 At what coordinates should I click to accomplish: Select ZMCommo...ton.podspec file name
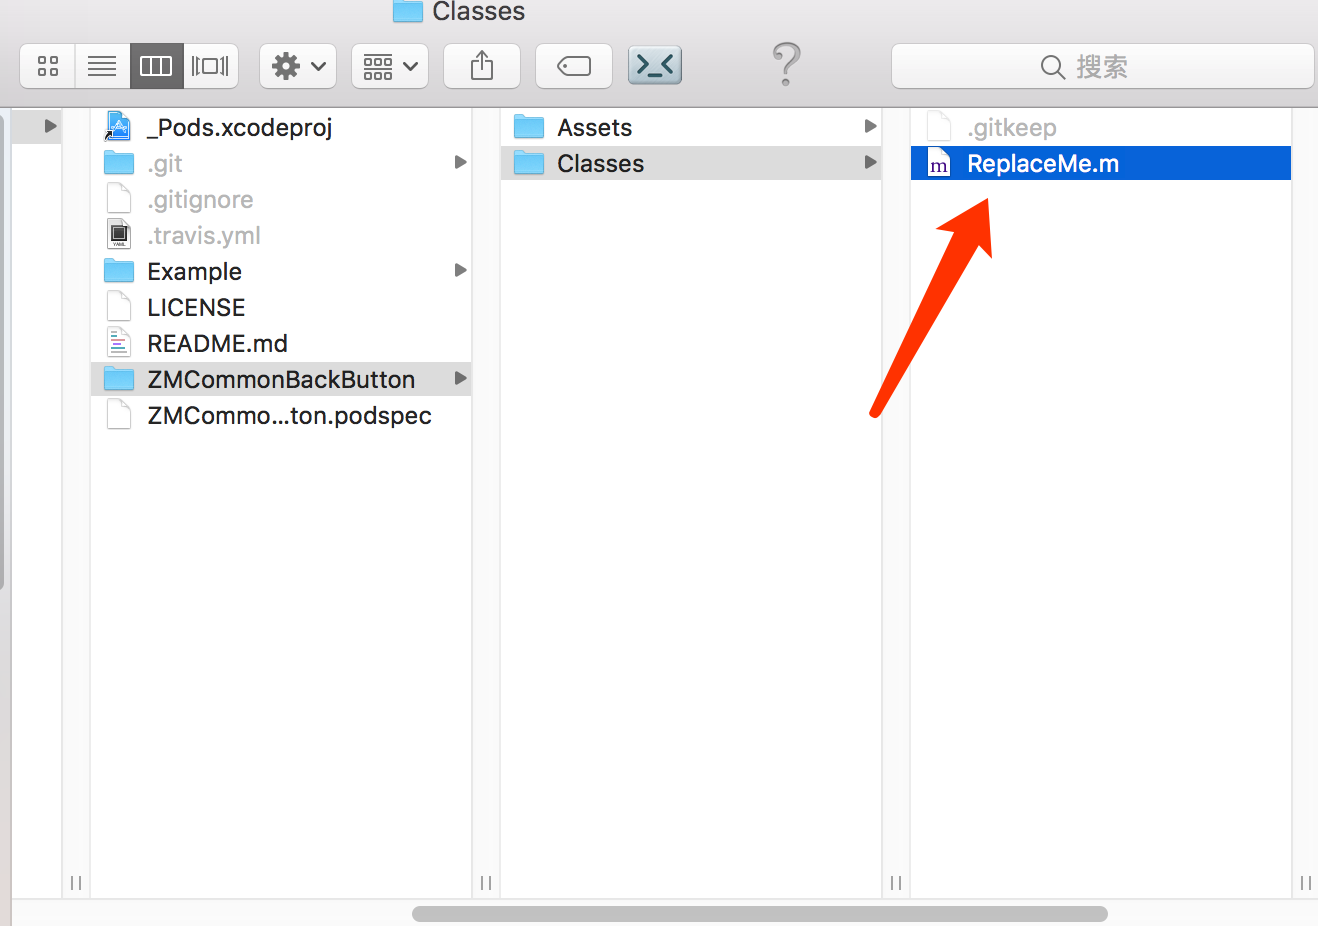click(289, 415)
